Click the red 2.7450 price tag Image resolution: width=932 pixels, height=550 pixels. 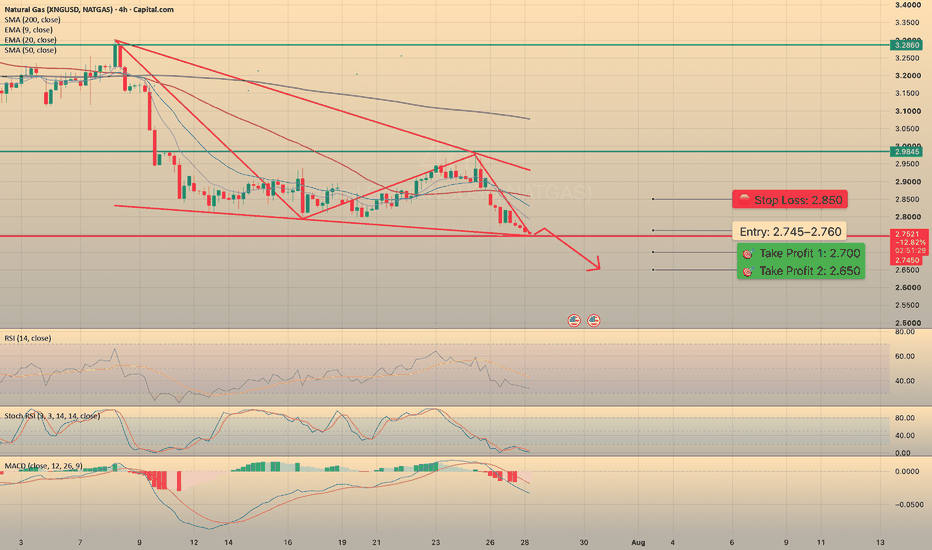[908, 260]
